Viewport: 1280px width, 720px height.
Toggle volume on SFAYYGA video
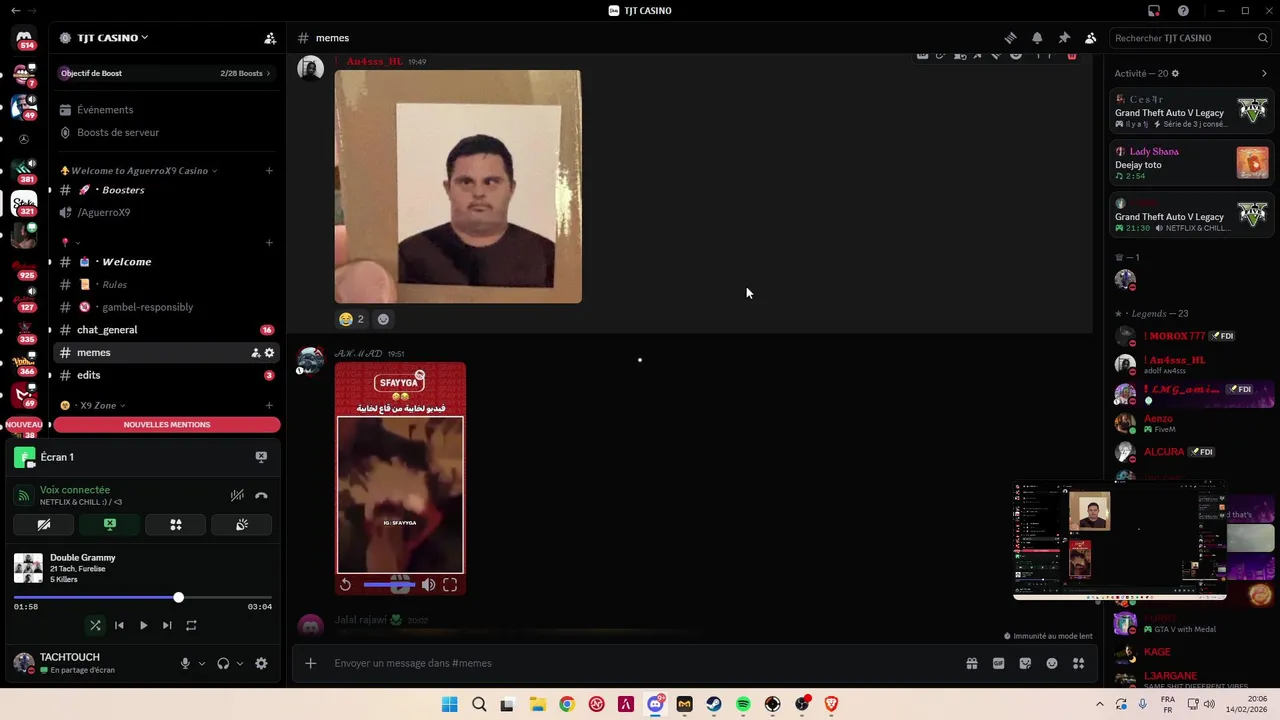click(x=428, y=585)
